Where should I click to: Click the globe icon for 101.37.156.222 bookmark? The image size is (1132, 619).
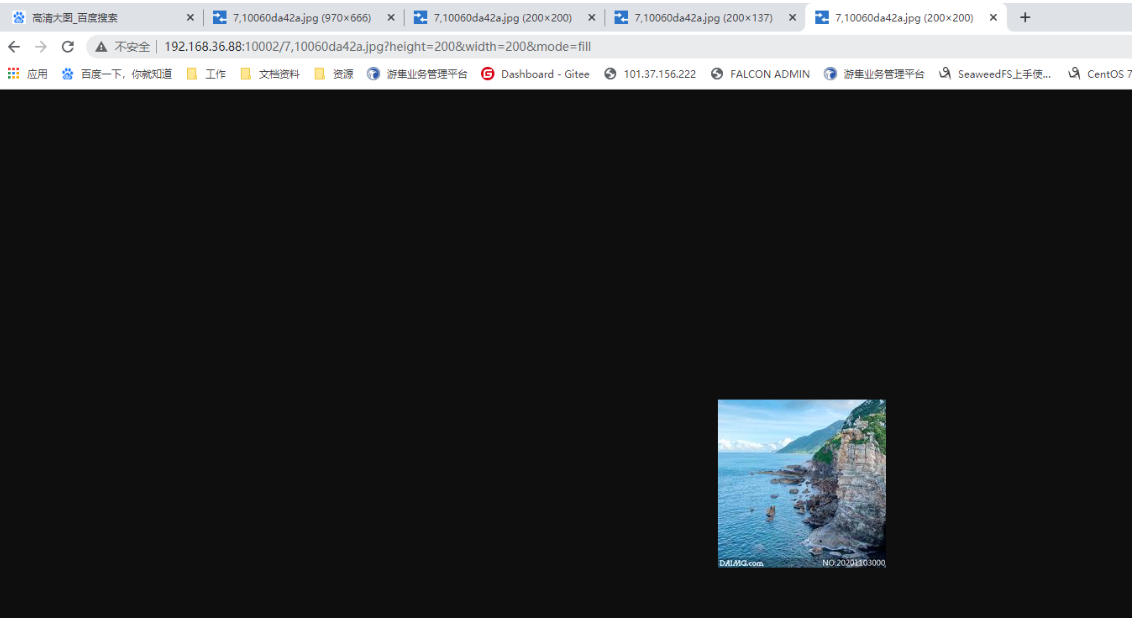(608, 73)
